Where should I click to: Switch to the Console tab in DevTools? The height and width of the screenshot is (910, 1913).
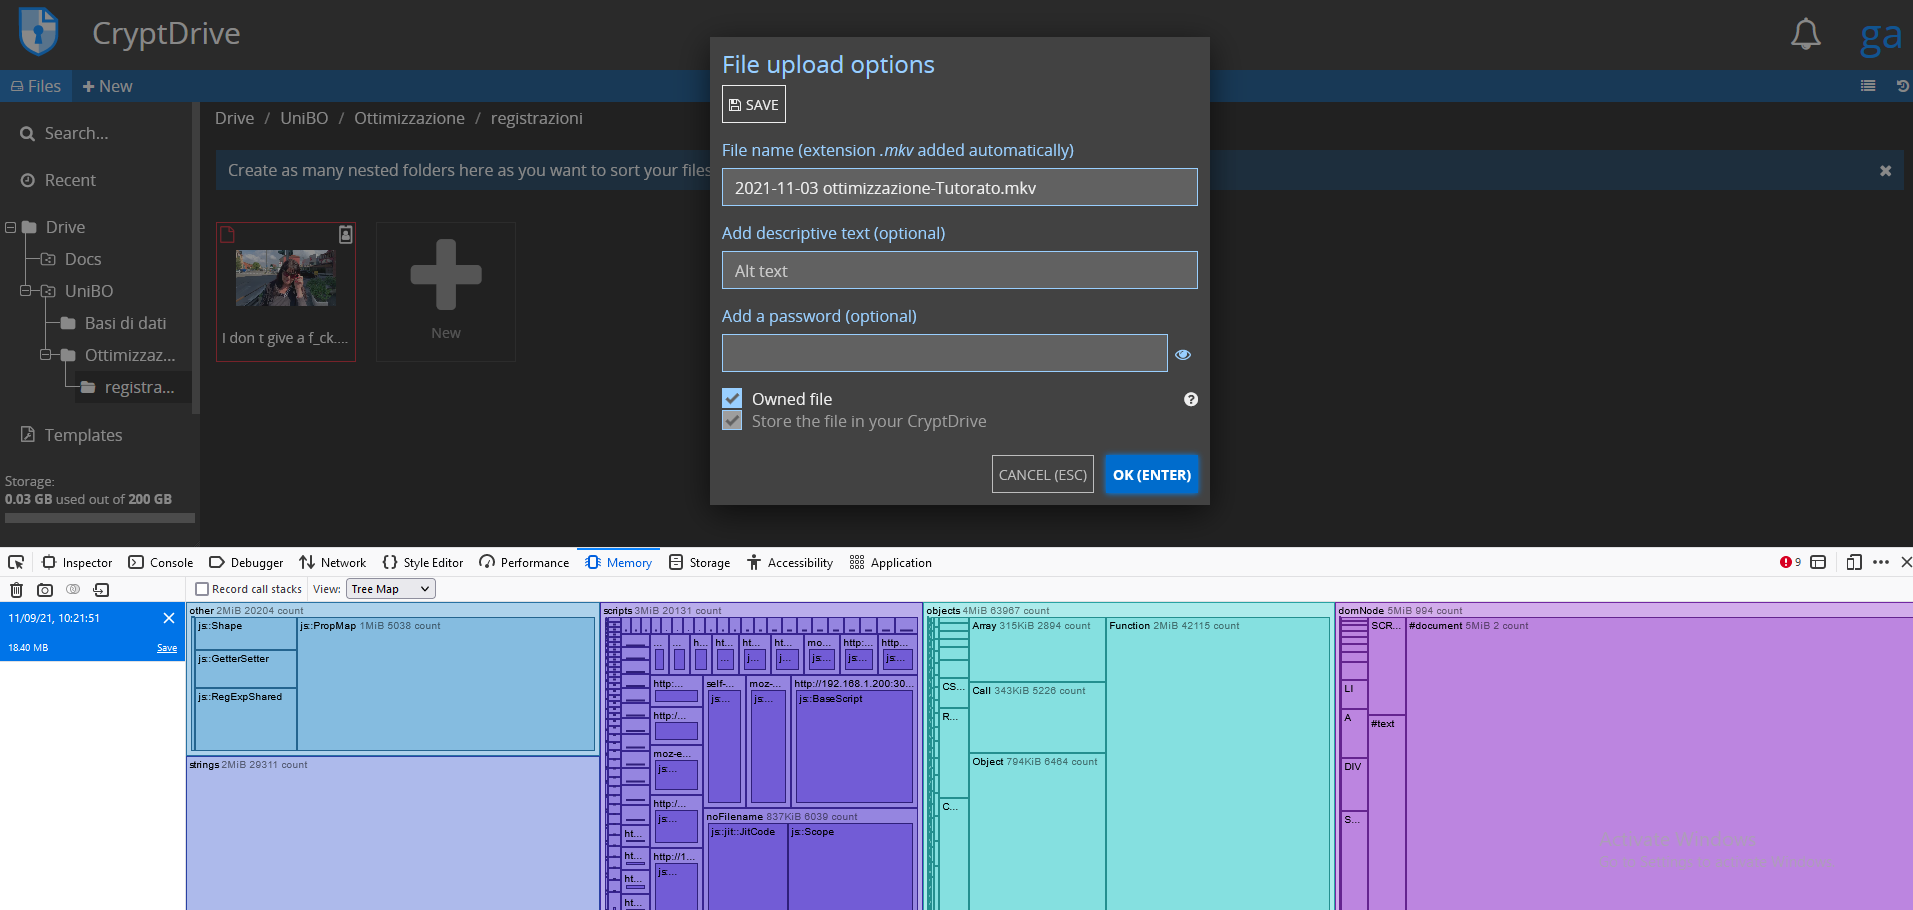click(160, 562)
